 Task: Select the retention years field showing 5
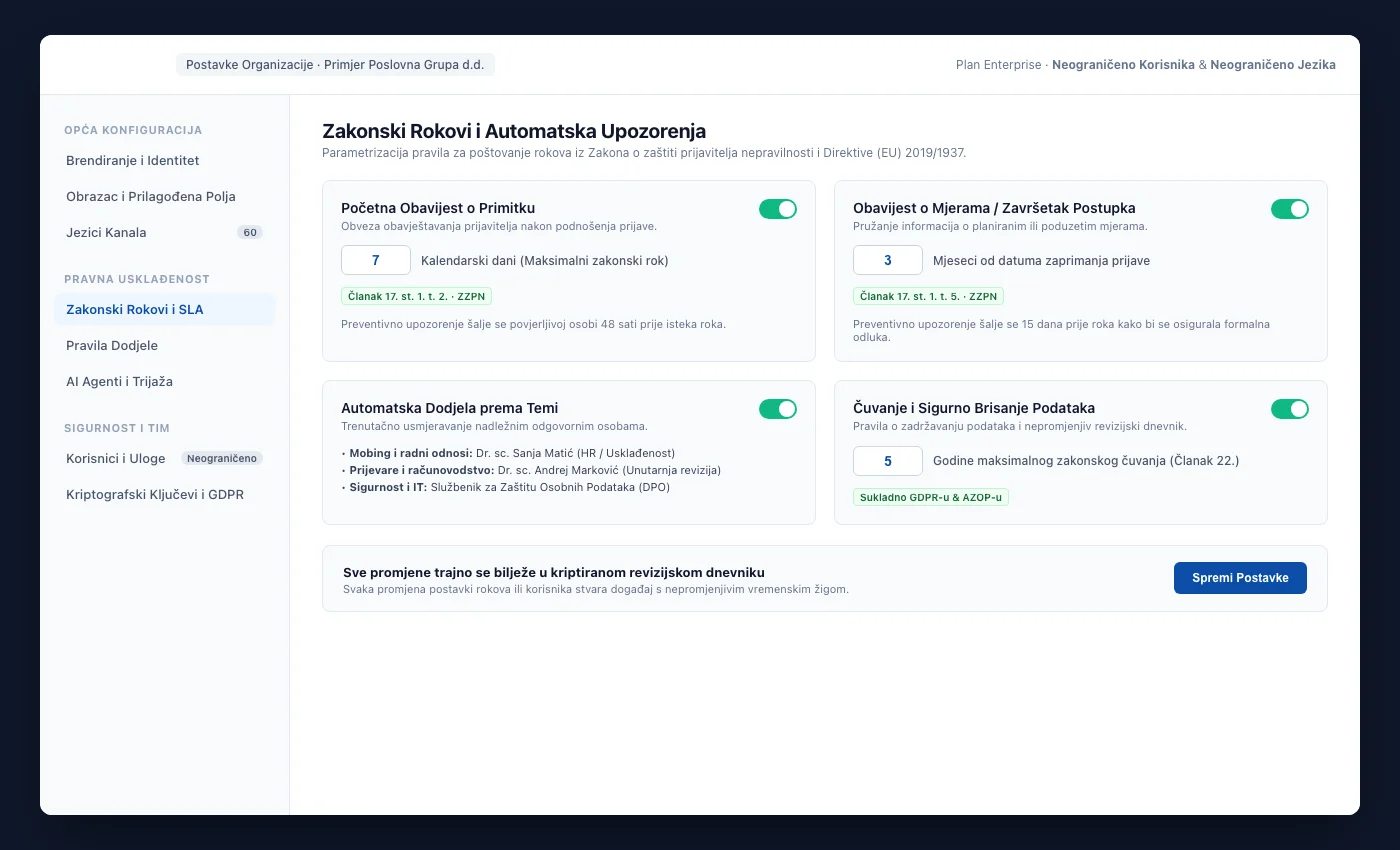888,460
